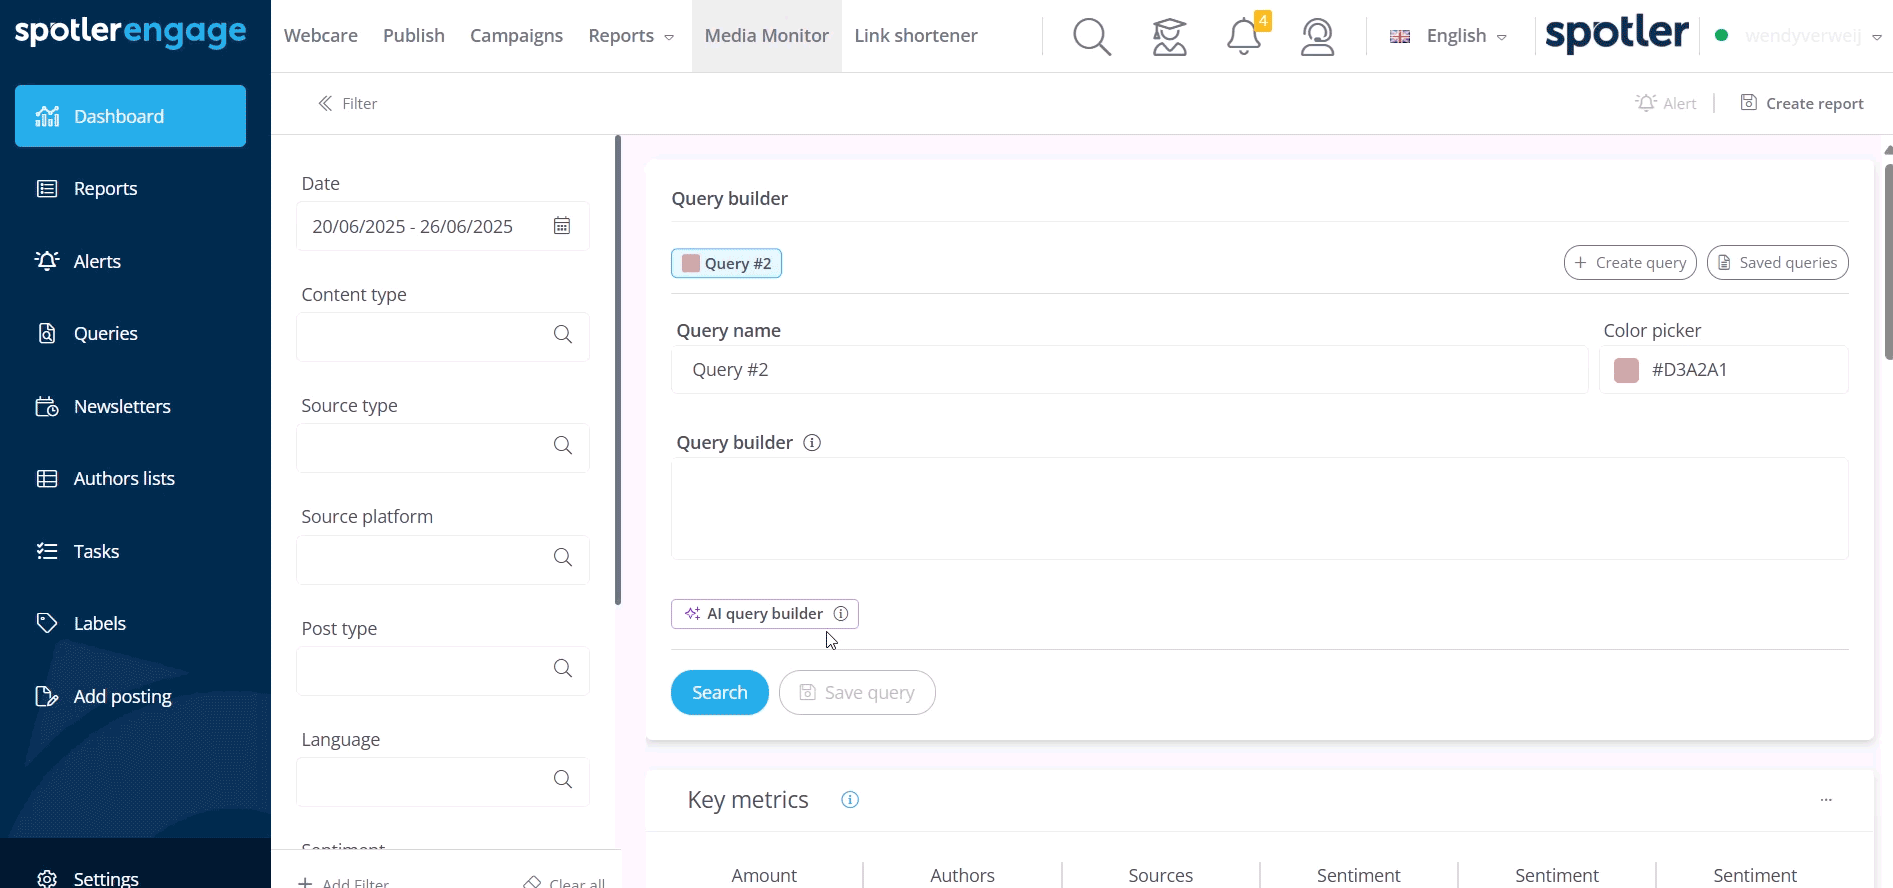This screenshot has height=888, width=1893.
Task: Click the Alert button in the toolbar
Action: 1666,103
